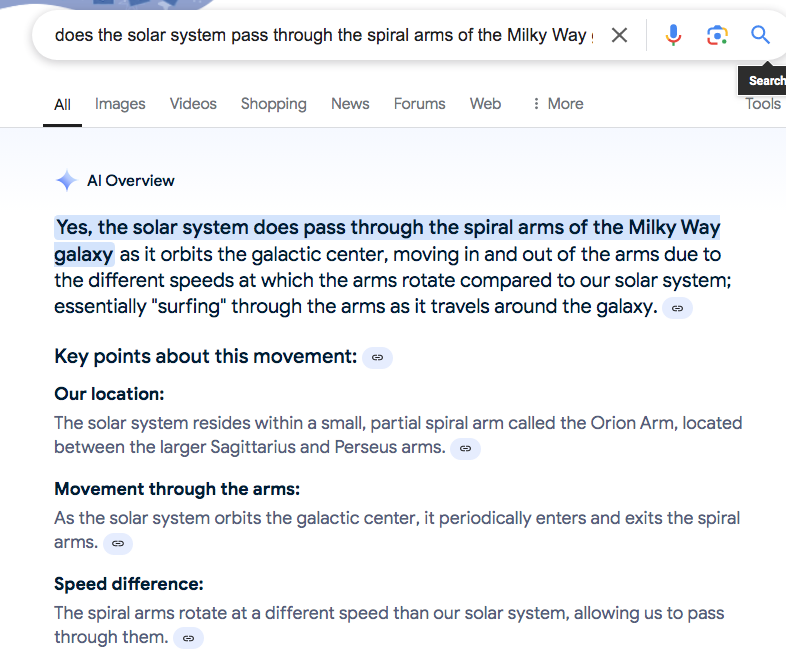Switch to the Videos tab
Image resolution: width=786 pixels, height=669 pixels.
coord(193,104)
